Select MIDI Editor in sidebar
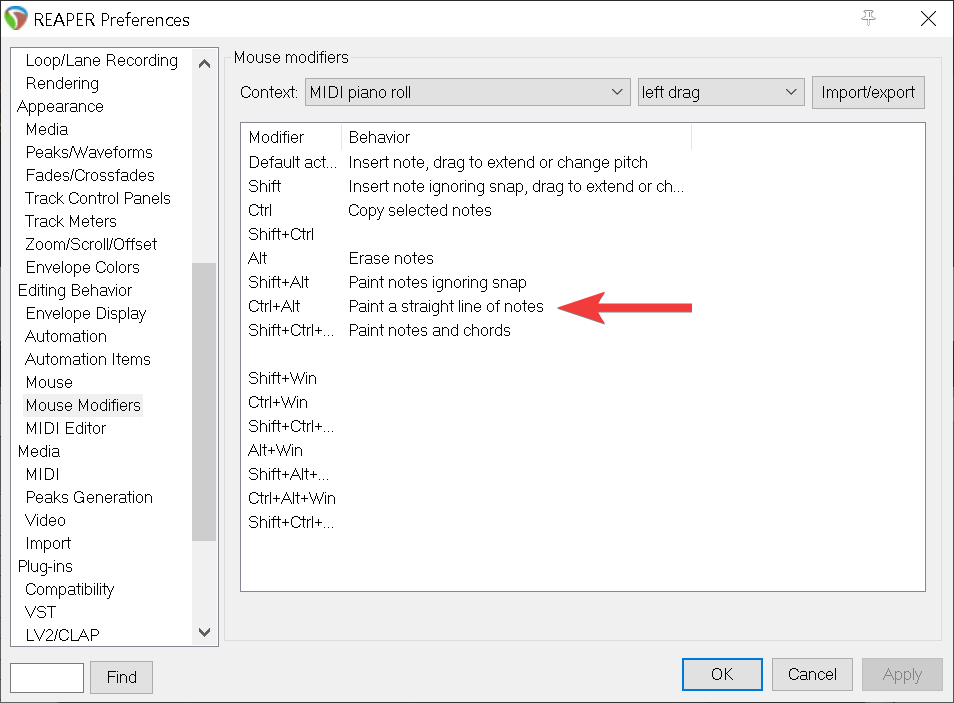The width and height of the screenshot is (954, 703). pos(66,428)
